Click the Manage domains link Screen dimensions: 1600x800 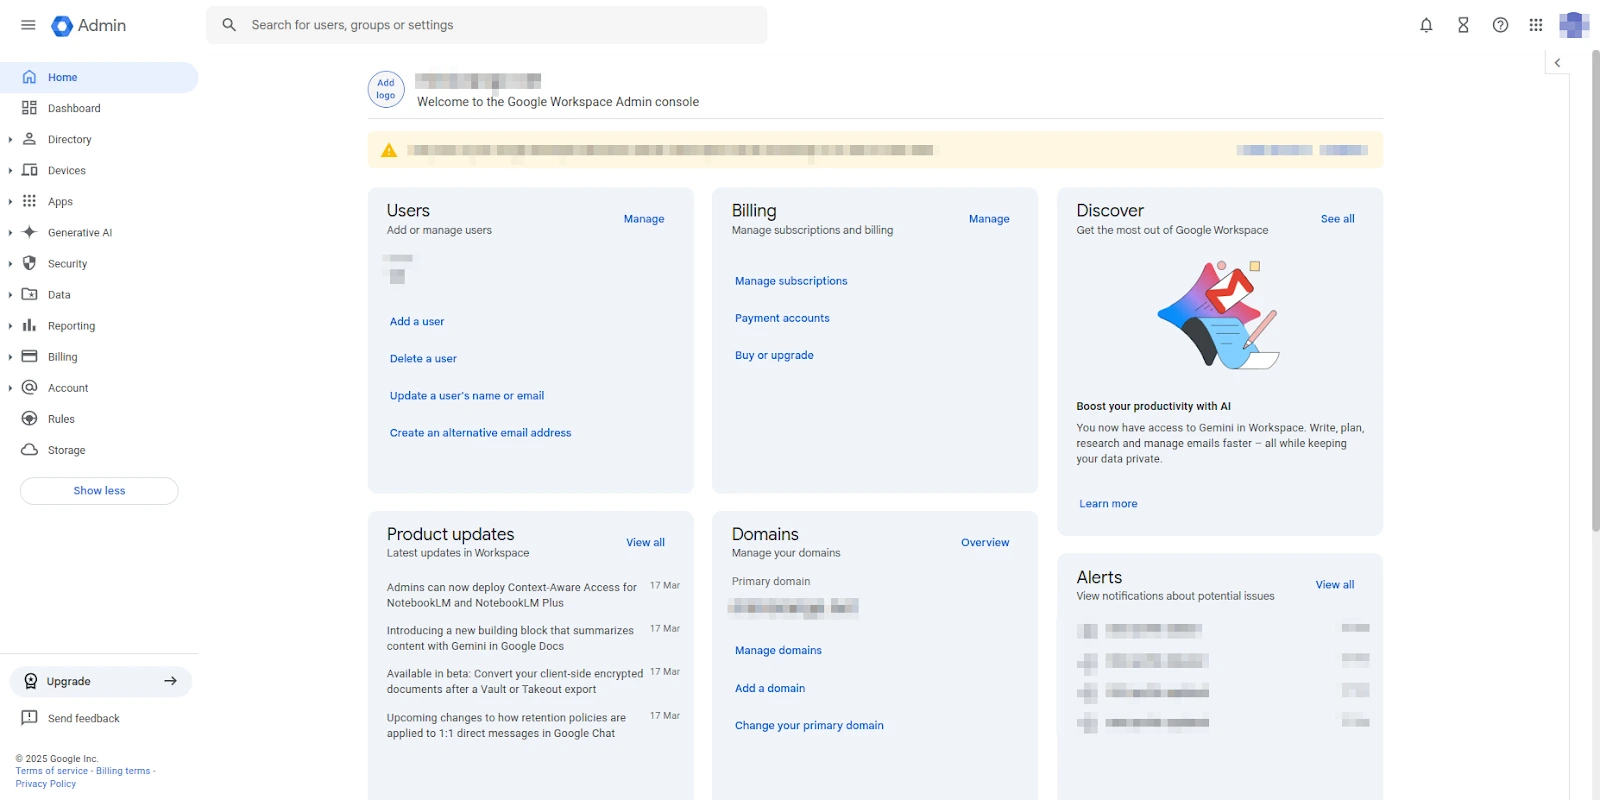(778, 650)
